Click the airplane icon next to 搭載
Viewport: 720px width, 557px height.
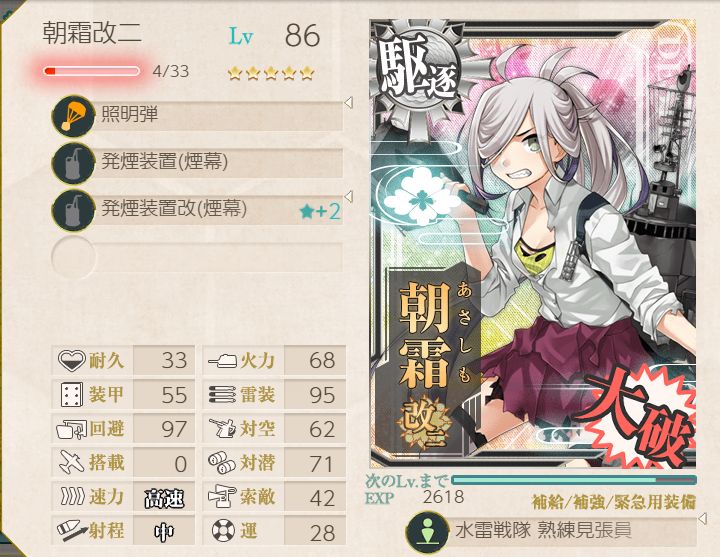coord(72,462)
